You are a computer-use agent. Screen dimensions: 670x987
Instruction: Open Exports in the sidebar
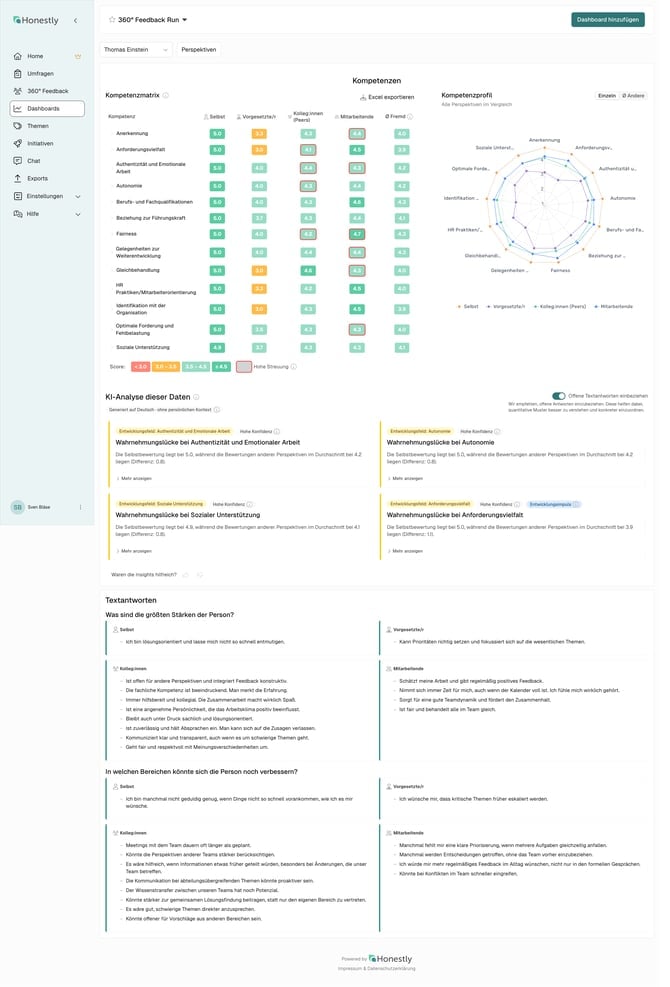pos(47,180)
